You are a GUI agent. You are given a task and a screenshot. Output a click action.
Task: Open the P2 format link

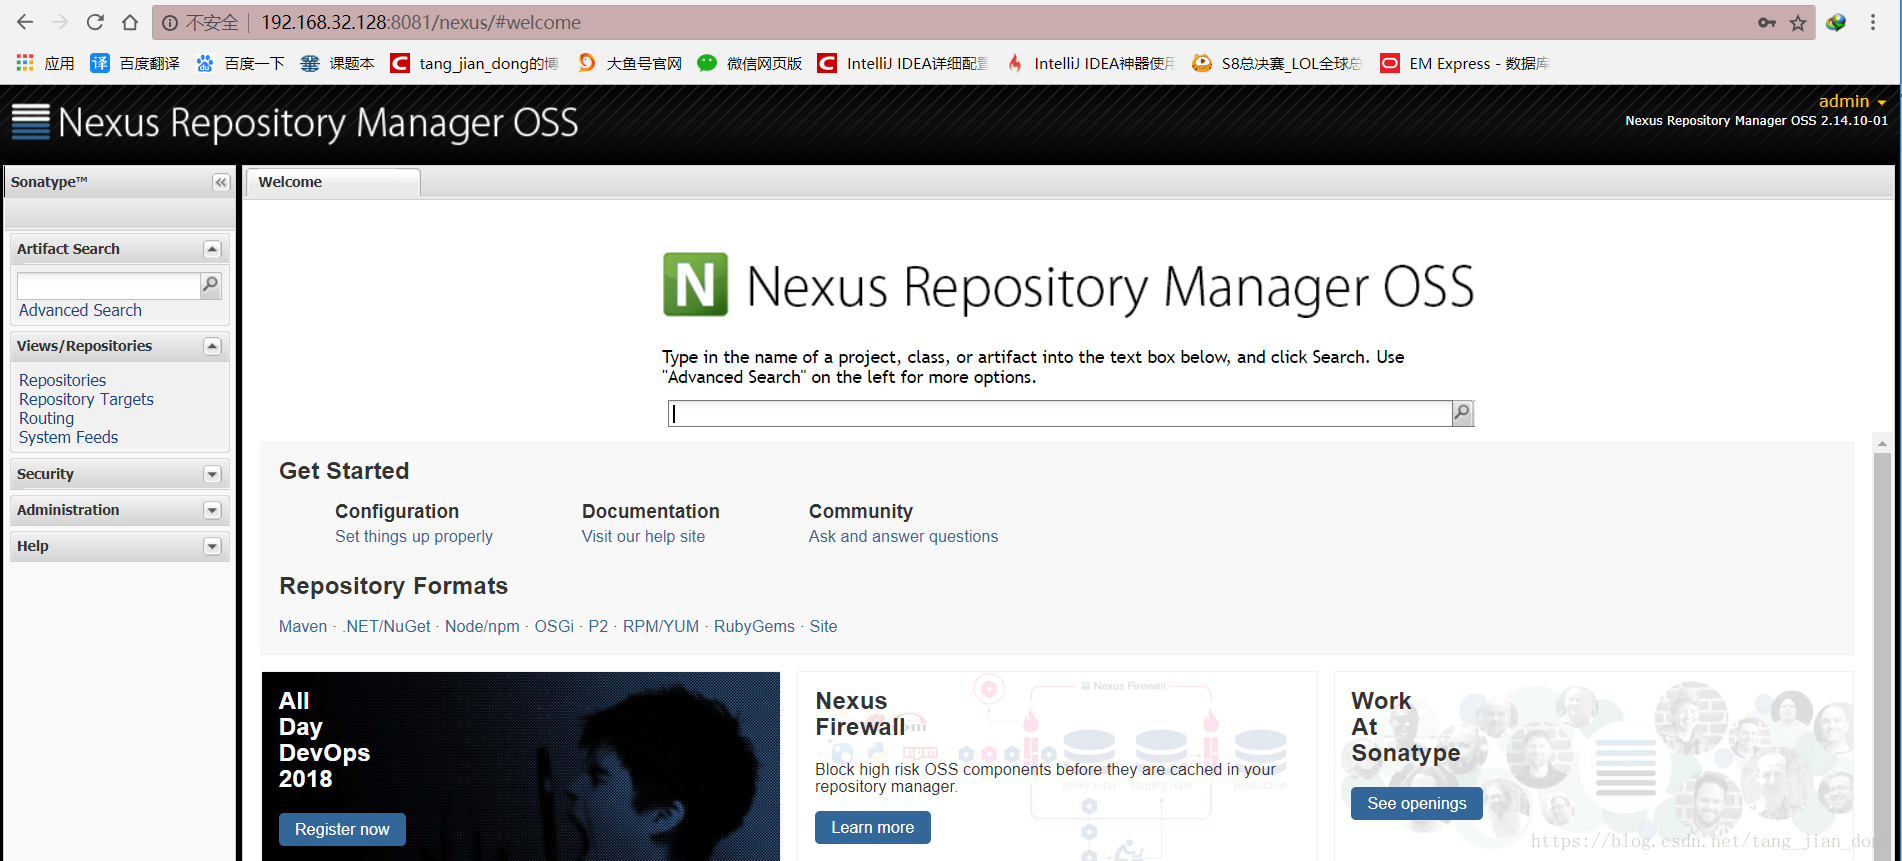click(x=598, y=626)
